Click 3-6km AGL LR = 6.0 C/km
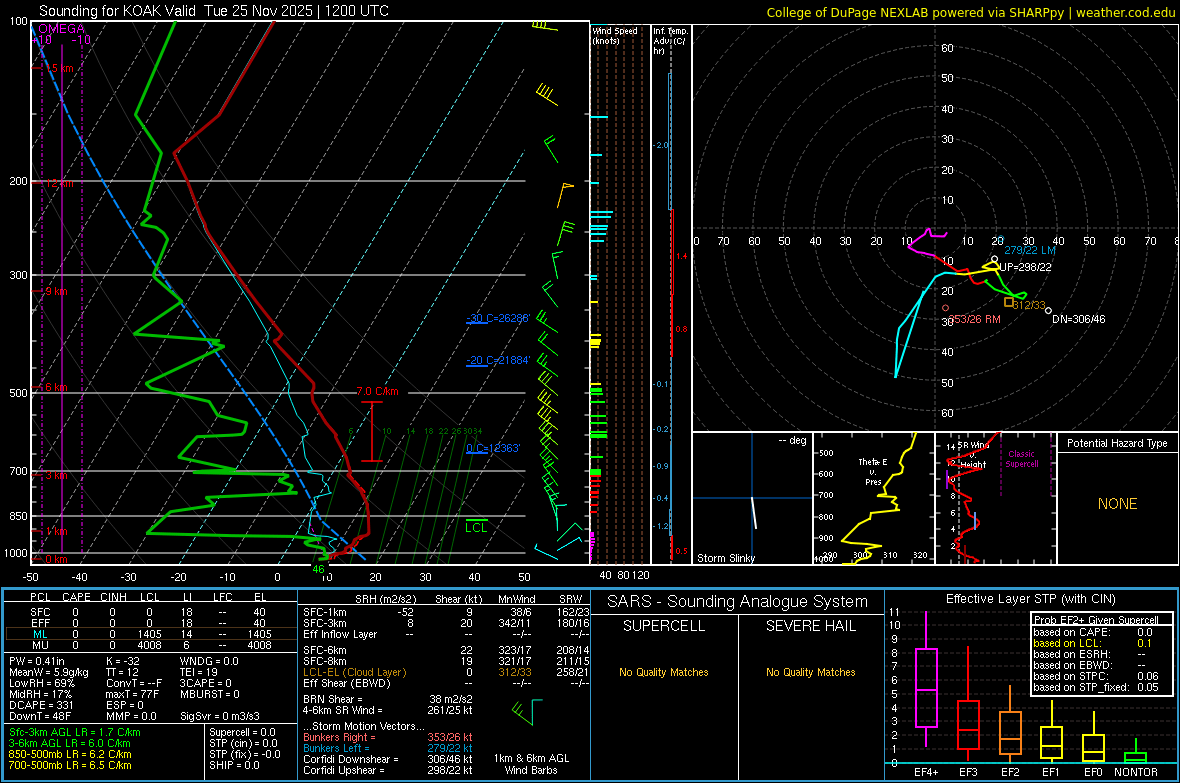This screenshot has width=1180, height=783. (x=70, y=743)
